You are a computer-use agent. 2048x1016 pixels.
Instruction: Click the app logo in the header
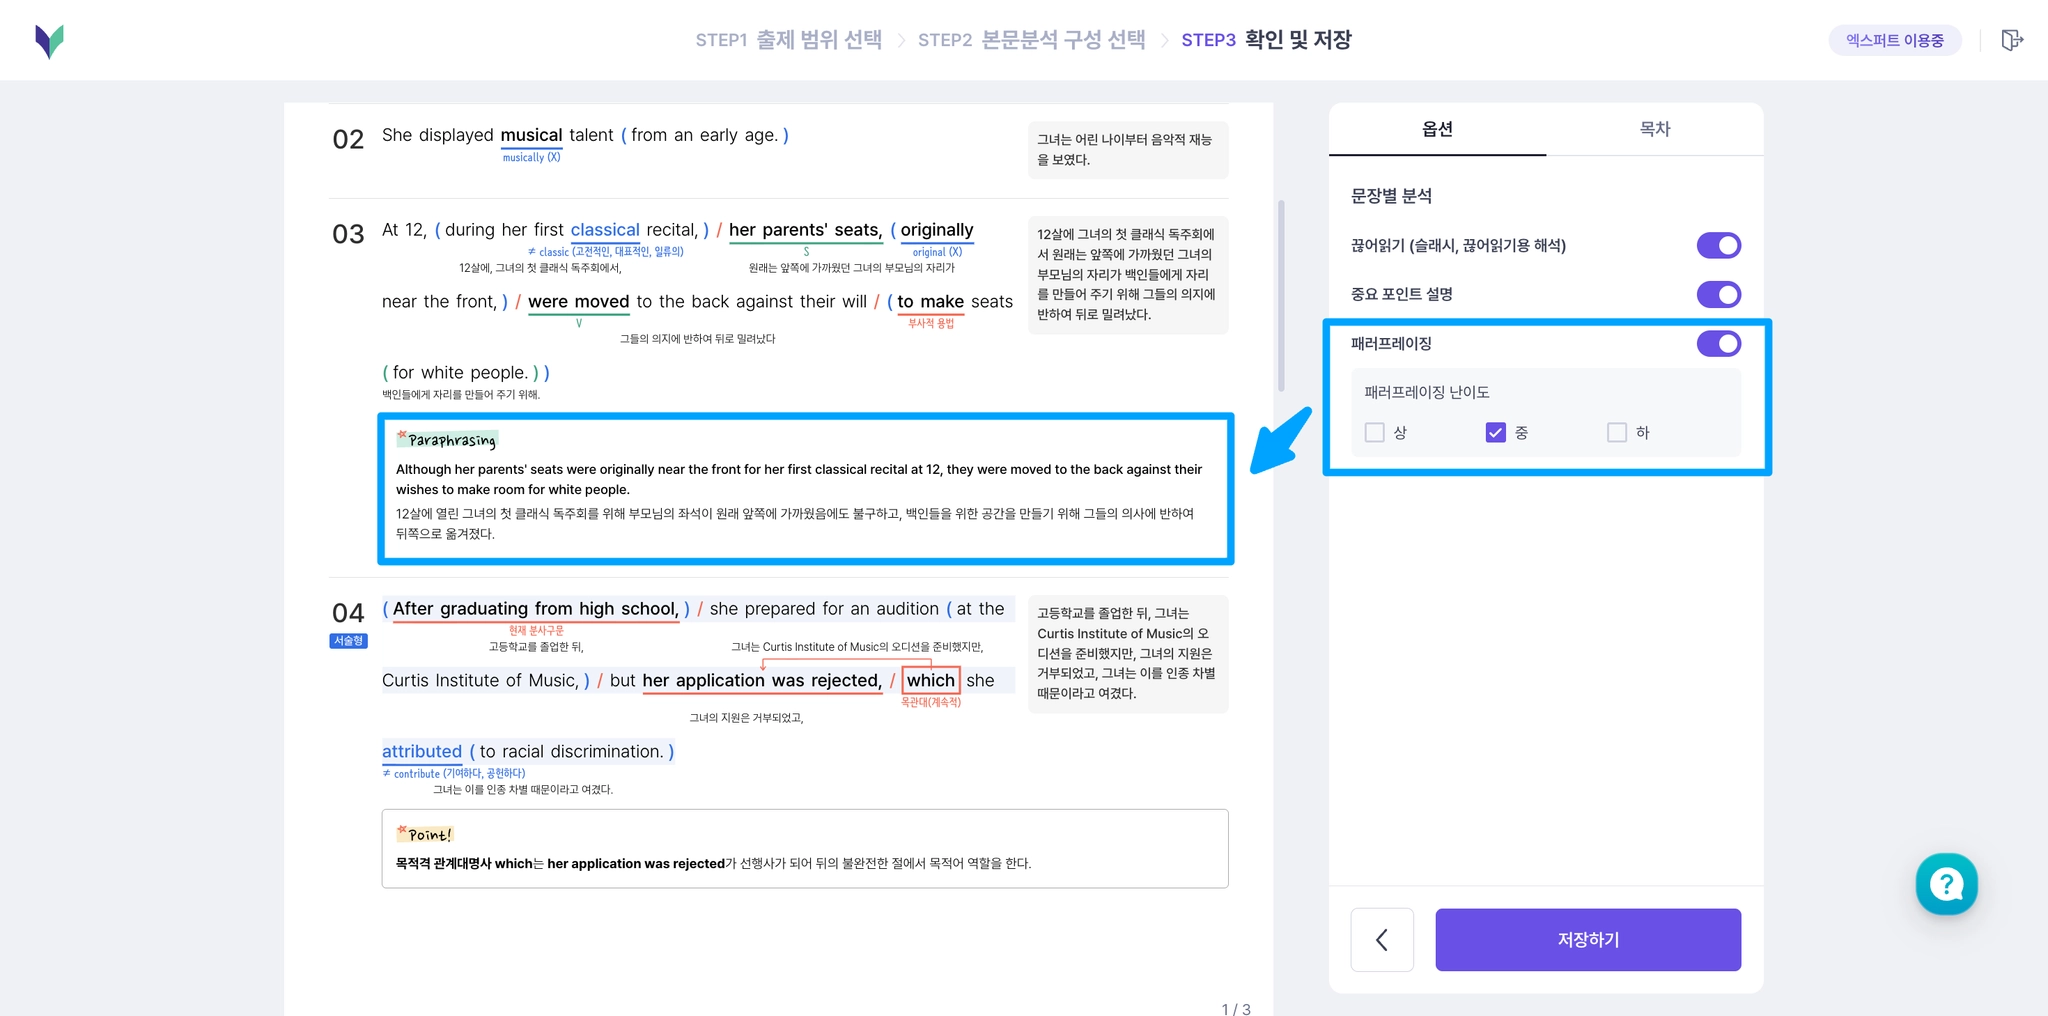click(49, 40)
